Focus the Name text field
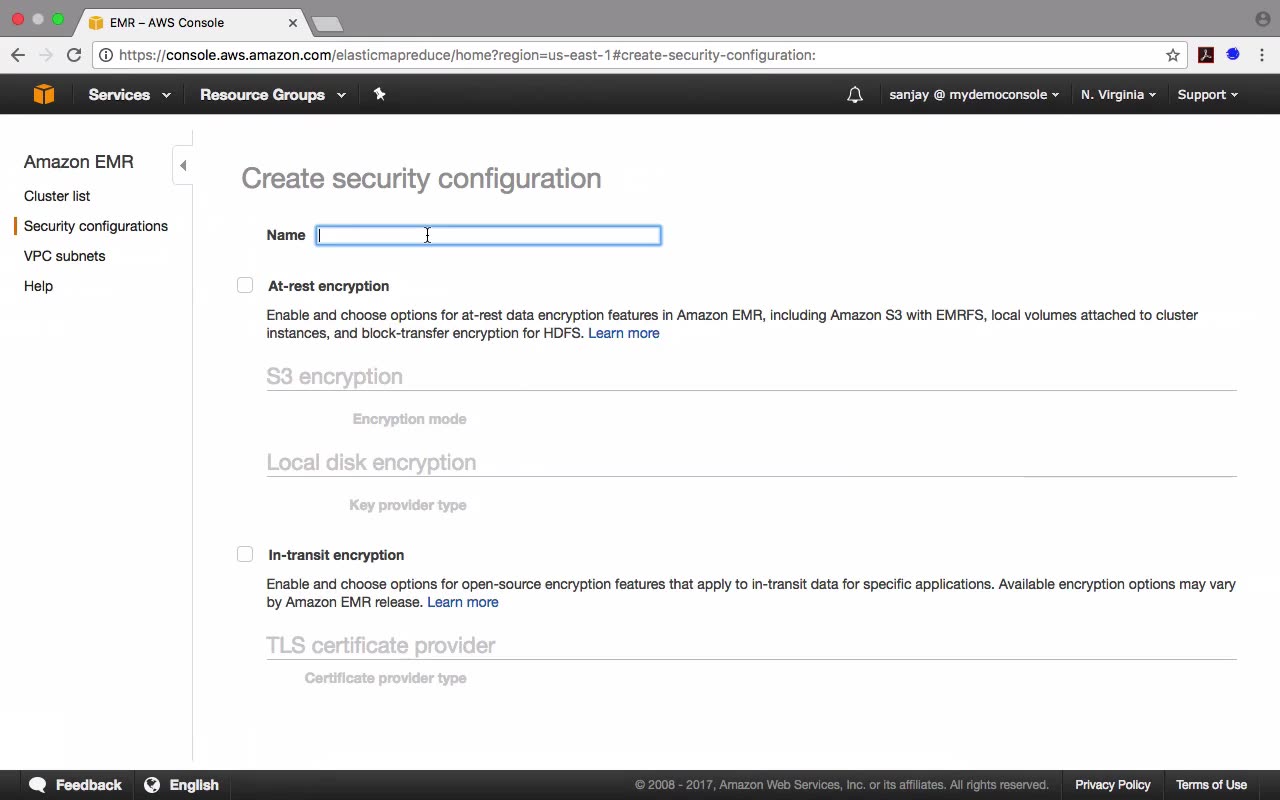This screenshot has height=800, width=1280. [488, 235]
